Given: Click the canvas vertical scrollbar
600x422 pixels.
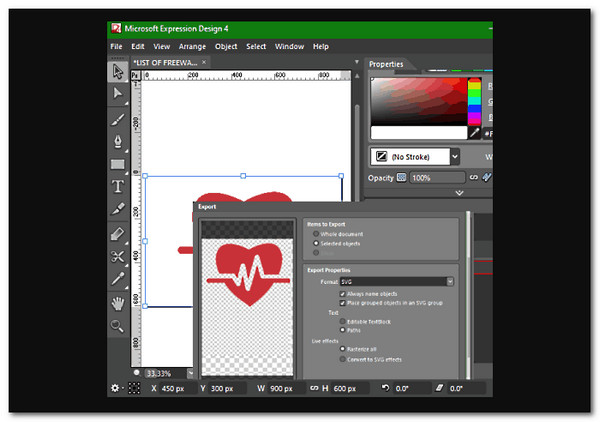Looking at the screenshot, I should point(357,153).
